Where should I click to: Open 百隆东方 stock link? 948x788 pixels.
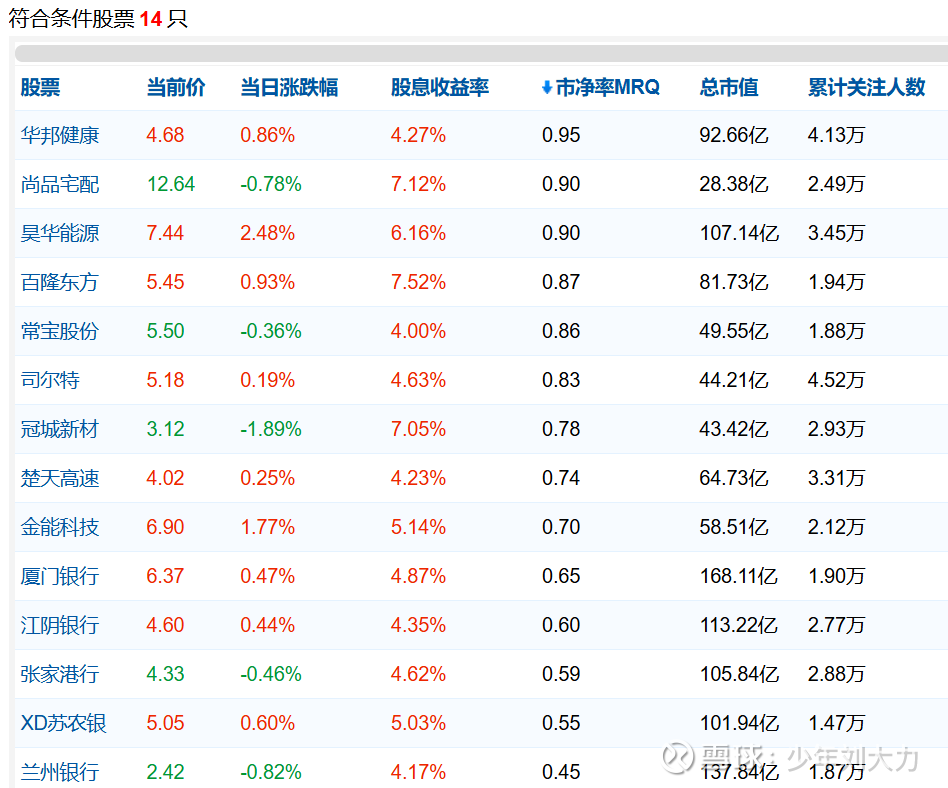(59, 282)
